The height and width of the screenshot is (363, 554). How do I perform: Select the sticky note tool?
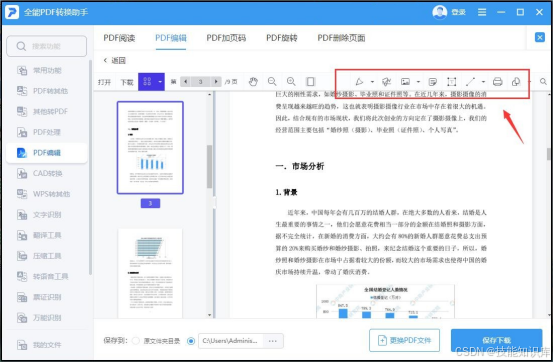pos(432,82)
